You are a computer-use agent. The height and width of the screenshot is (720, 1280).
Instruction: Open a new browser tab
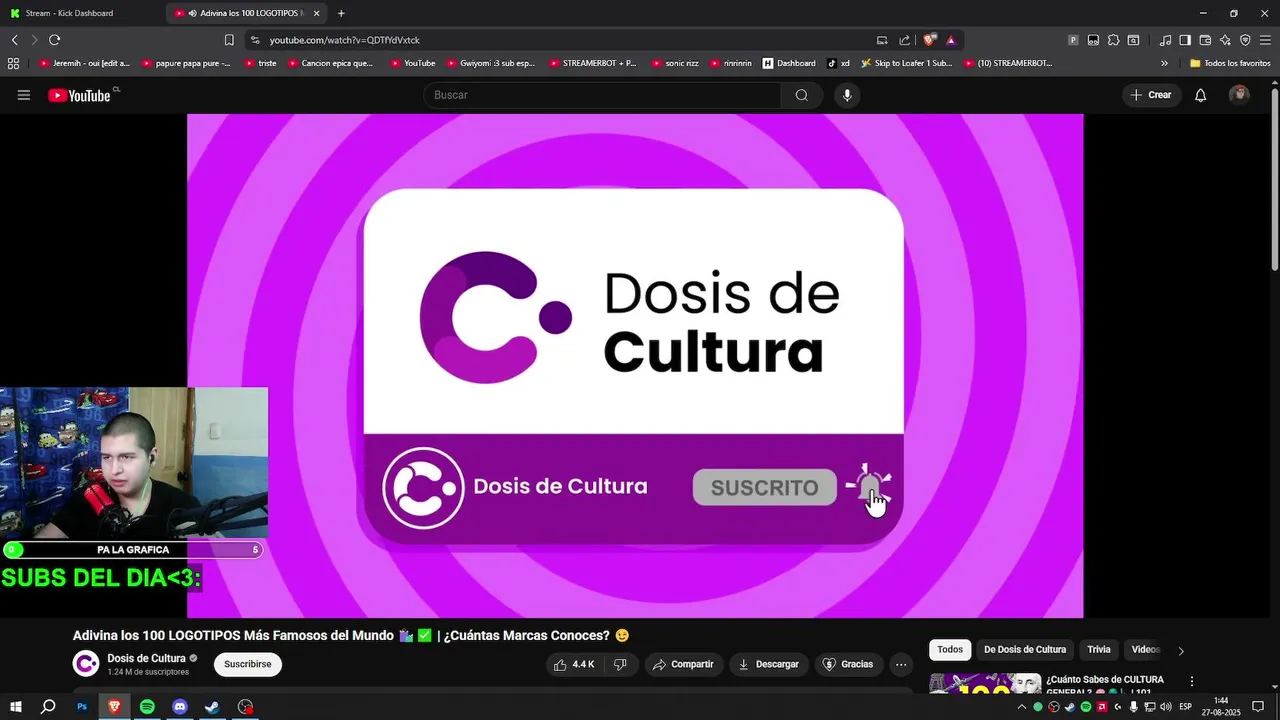(x=341, y=13)
